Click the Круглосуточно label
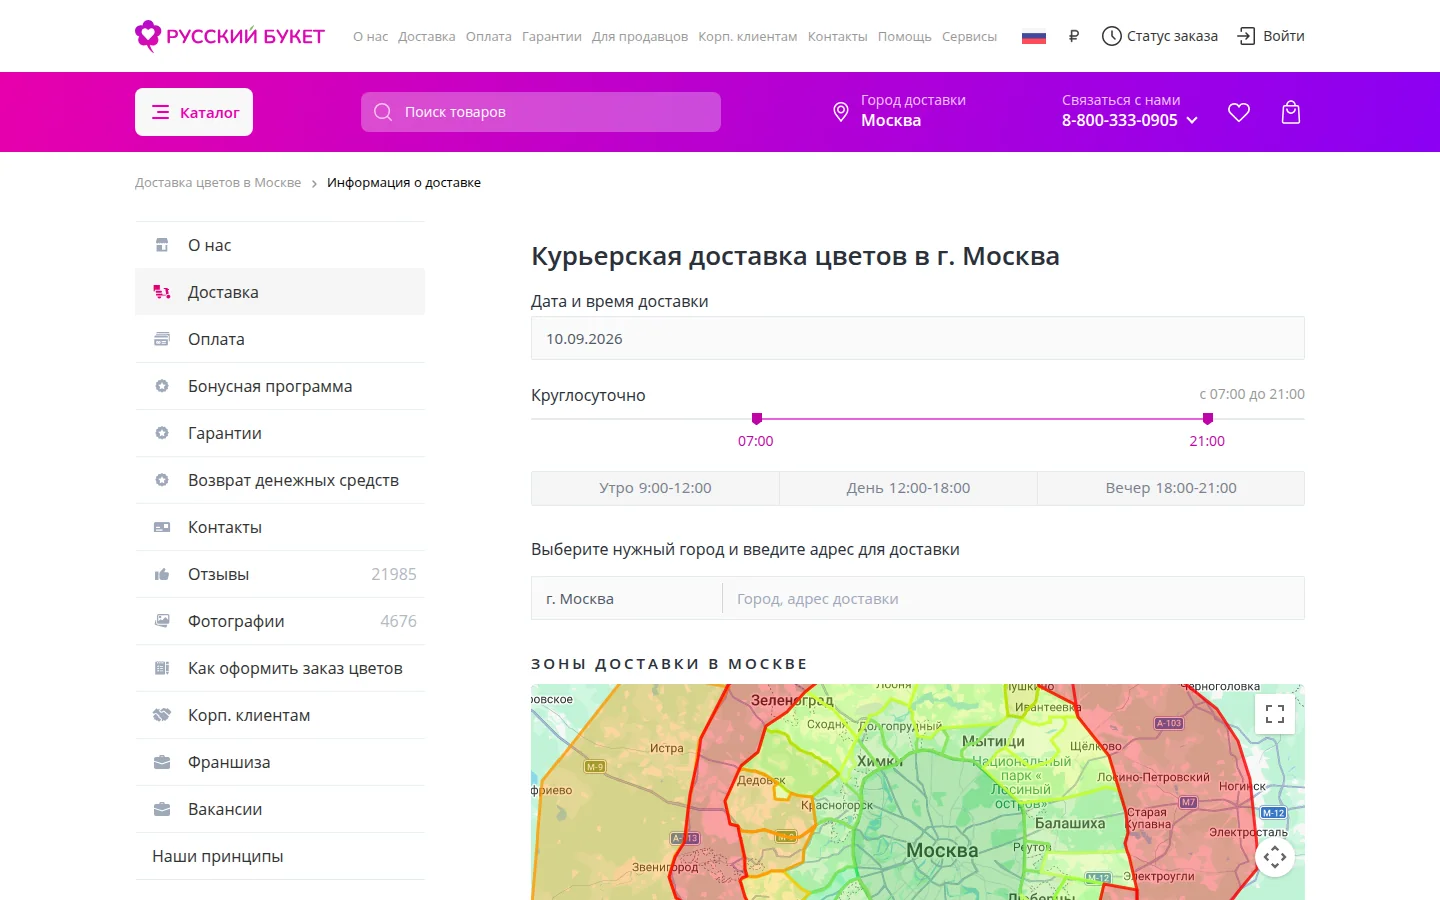This screenshot has width=1440, height=900. 588,395
